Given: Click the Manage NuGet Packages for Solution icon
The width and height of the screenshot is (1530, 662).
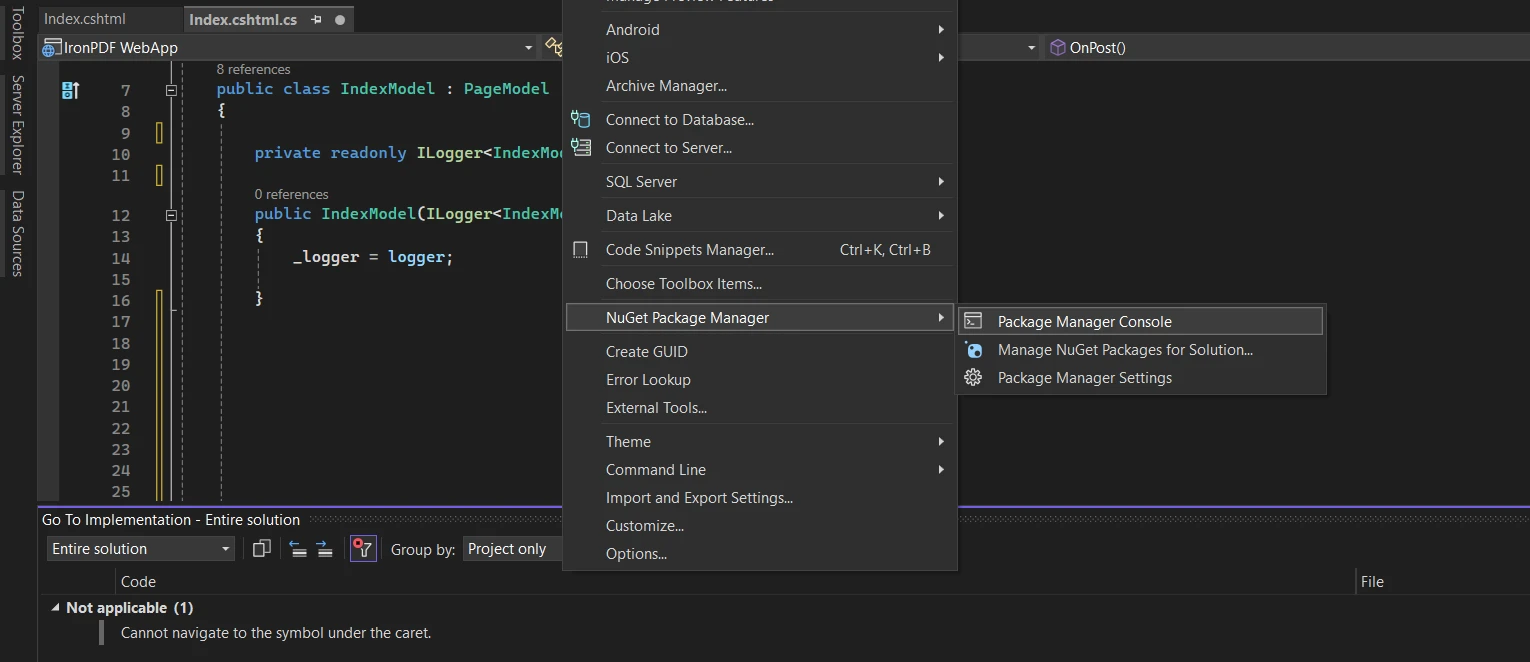Looking at the screenshot, I should click(x=973, y=350).
